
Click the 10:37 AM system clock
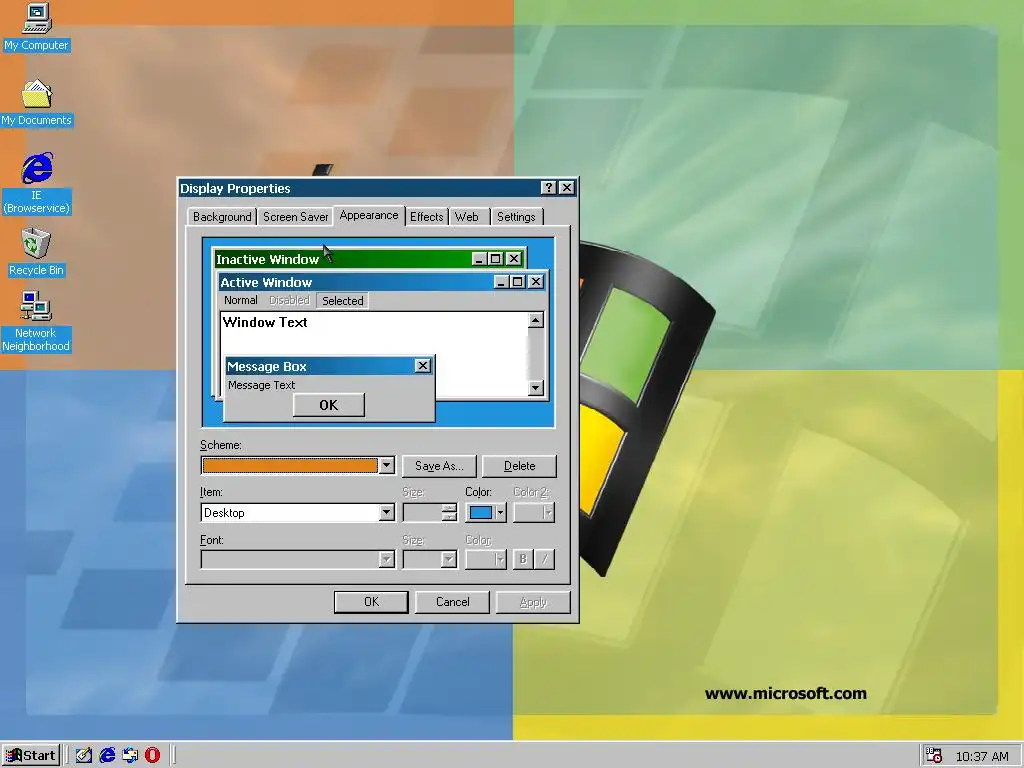click(982, 756)
